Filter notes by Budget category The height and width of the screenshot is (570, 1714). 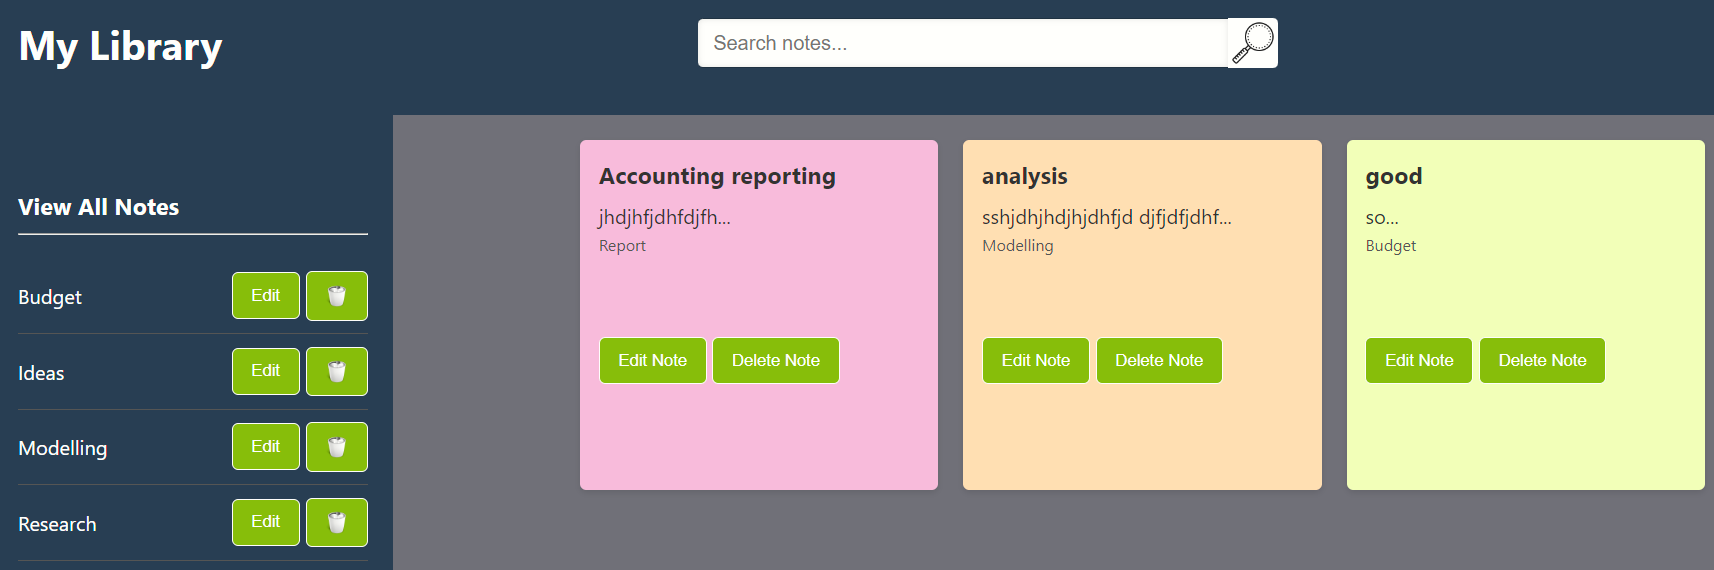pyautogui.click(x=50, y=297)
